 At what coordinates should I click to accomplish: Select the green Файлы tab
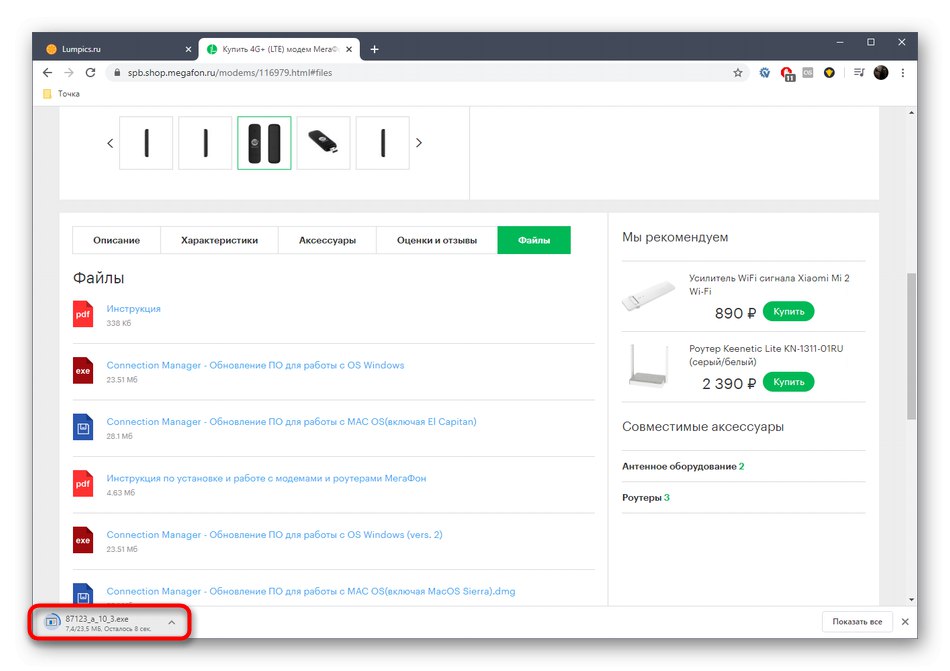(534, 240)
